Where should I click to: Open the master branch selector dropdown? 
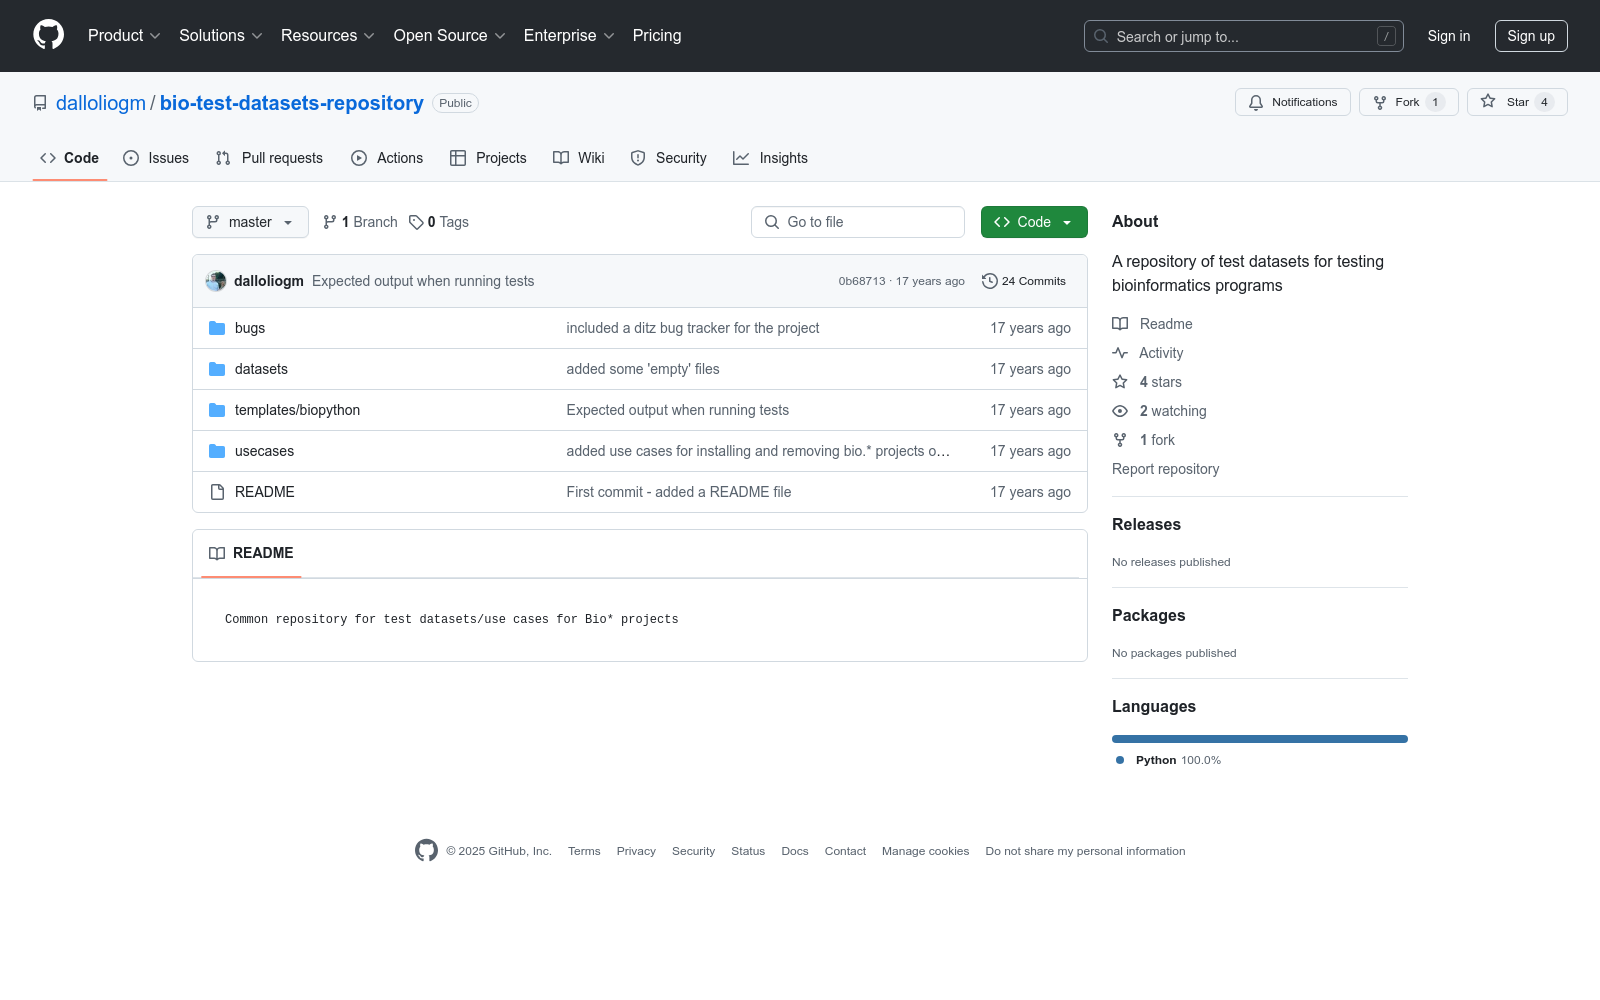coord(250,222)
